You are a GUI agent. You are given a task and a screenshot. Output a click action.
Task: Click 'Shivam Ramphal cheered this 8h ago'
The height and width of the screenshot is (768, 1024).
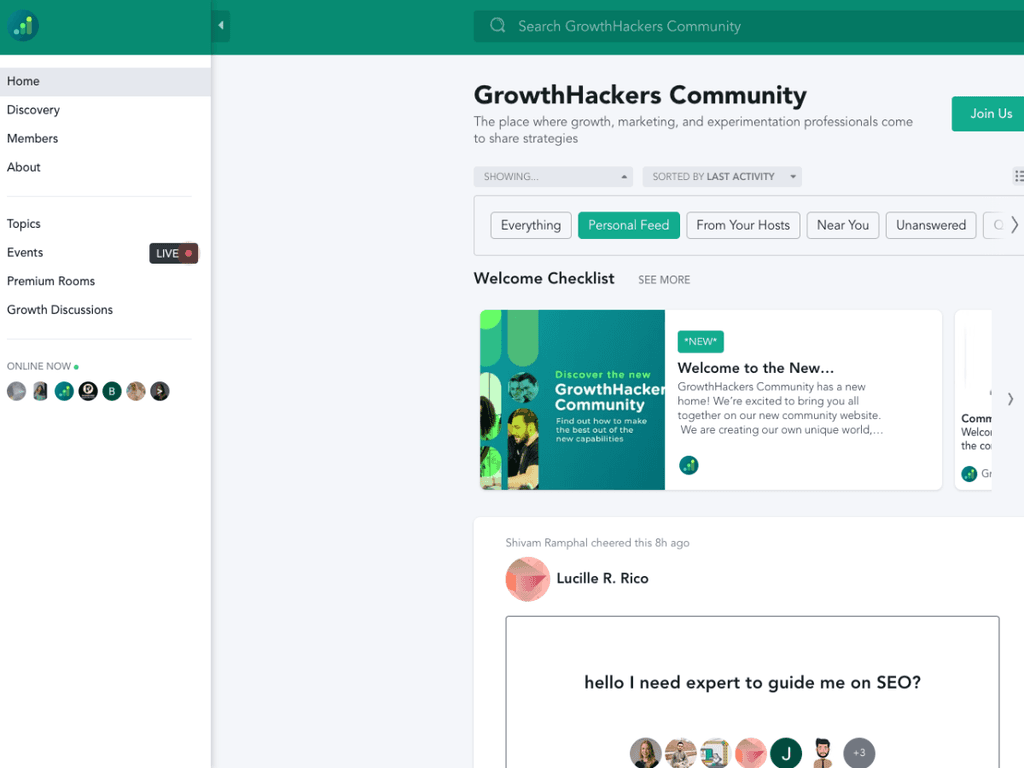598,543
